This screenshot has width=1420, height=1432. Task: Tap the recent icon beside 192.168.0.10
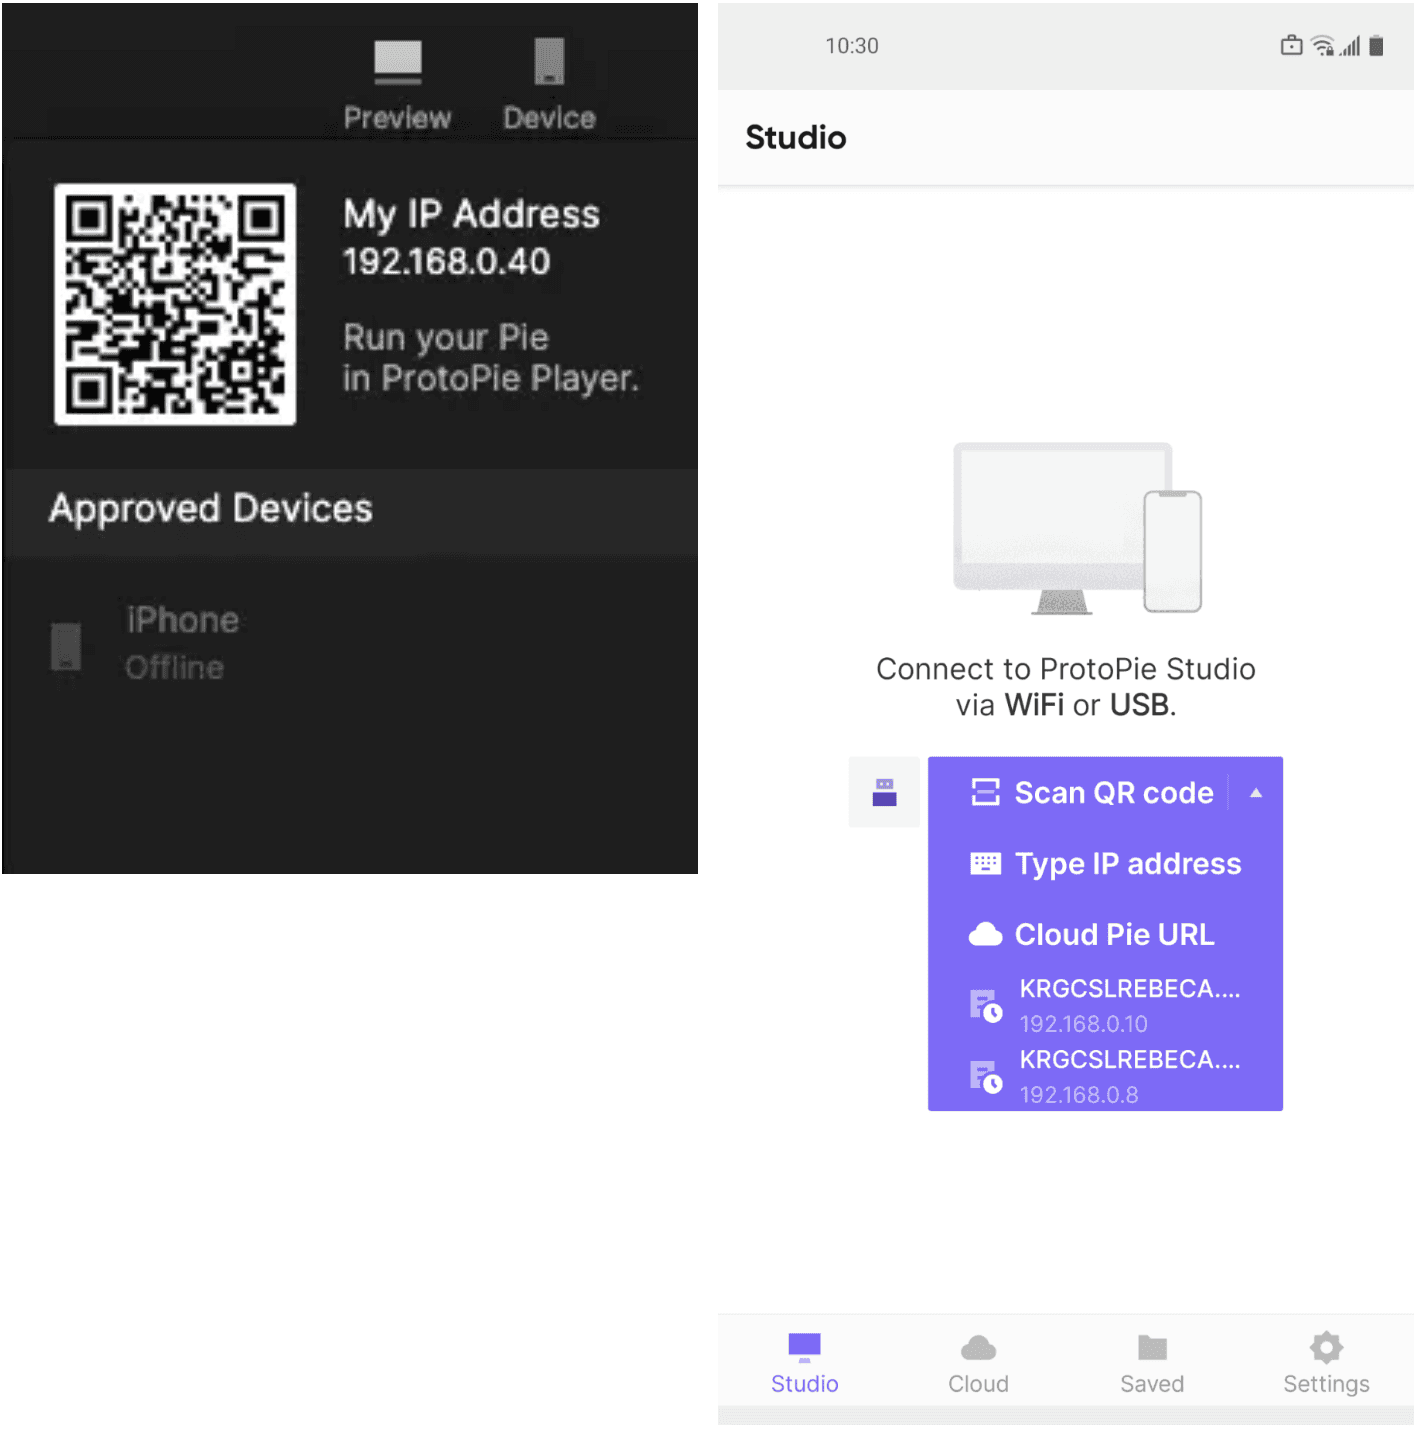pos(986,1006)
